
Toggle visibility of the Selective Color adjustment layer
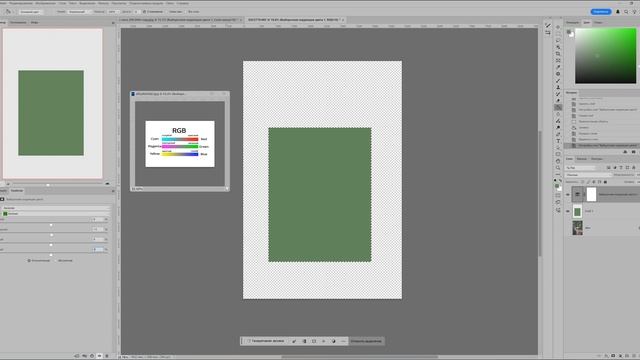tap(568, 195)
